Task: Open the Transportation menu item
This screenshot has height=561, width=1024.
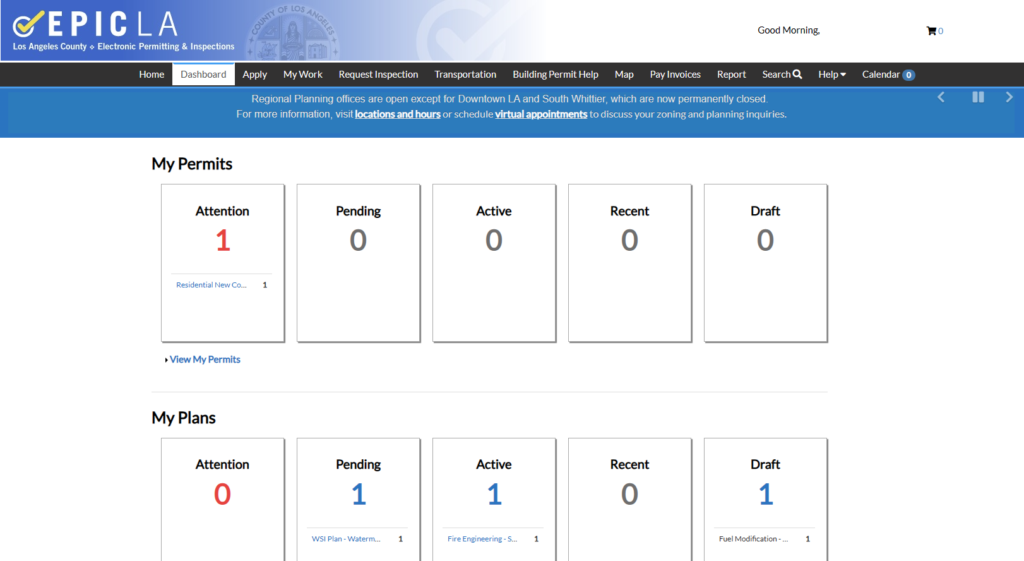Action: [x=465, y=74]
